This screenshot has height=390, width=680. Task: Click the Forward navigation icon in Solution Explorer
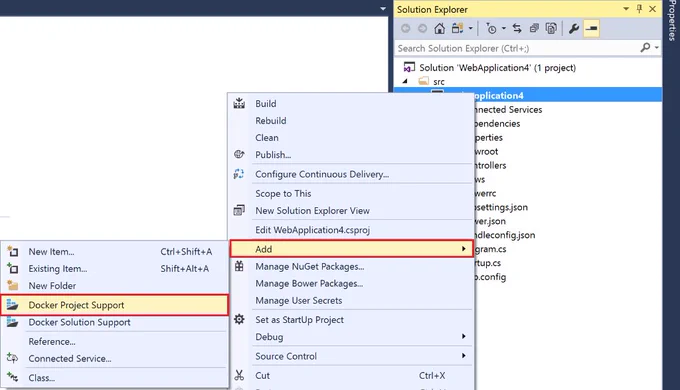click(x=422, y=29)
